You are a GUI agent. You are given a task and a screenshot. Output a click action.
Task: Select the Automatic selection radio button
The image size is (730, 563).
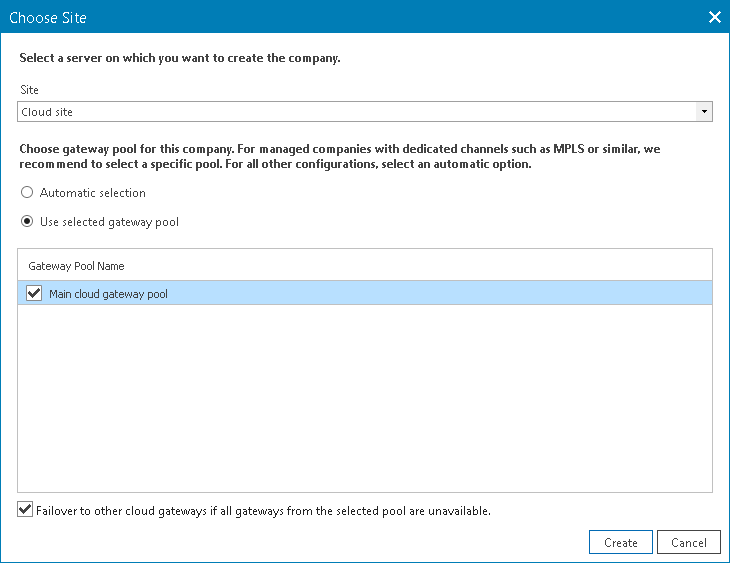(x=27, y=193)
